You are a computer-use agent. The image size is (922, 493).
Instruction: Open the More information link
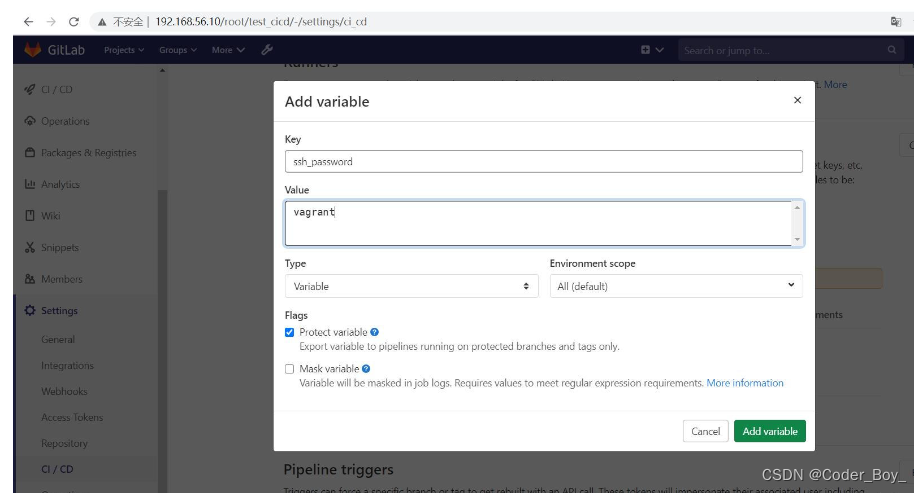tap(745, 383)
